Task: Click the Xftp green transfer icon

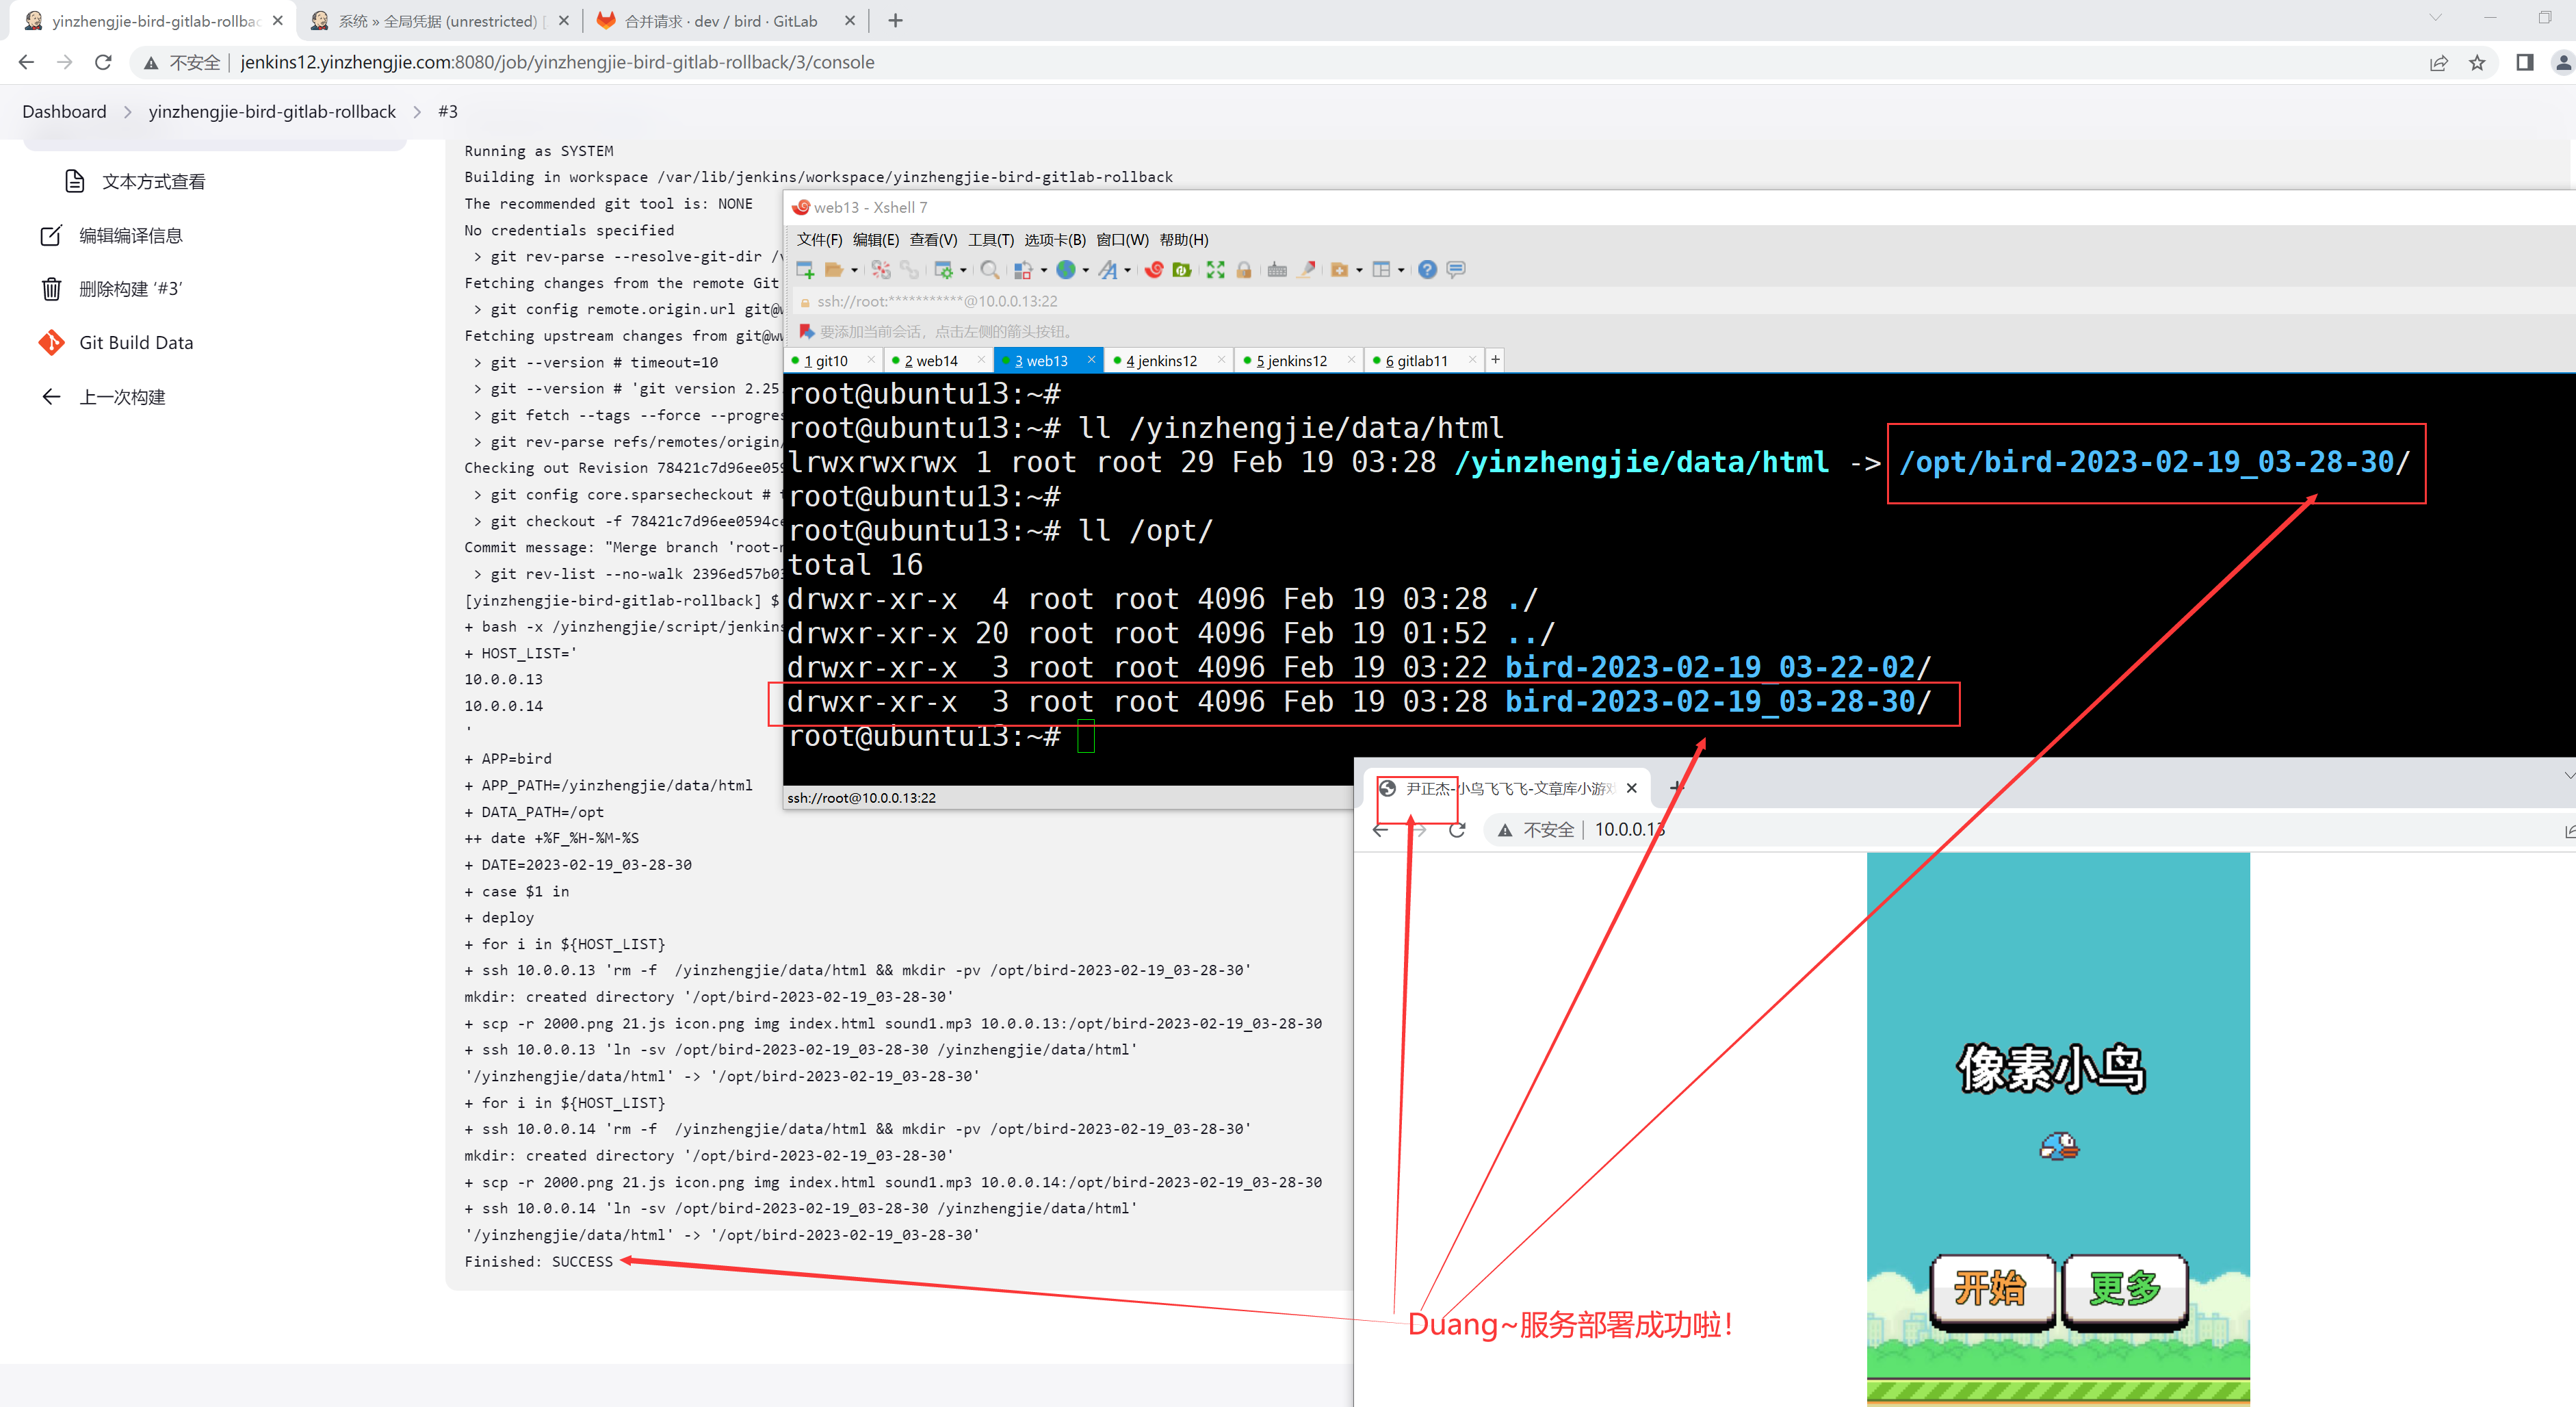Action: point(1182,270)
